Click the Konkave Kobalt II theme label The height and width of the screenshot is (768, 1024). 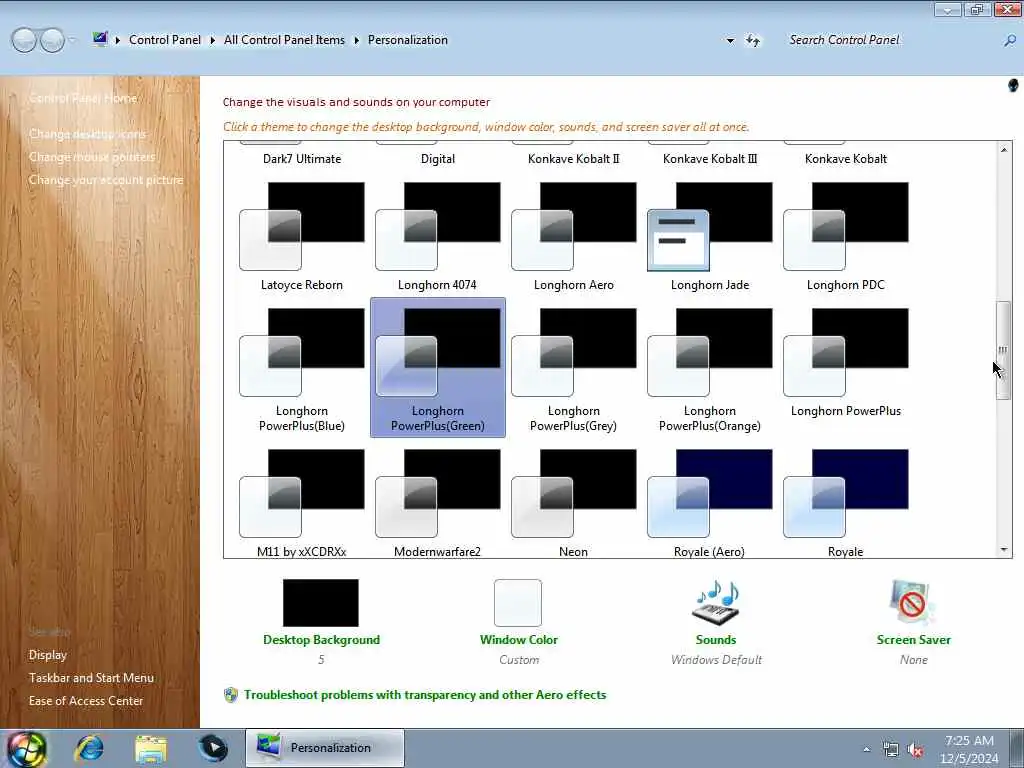[x=573, y=159]
